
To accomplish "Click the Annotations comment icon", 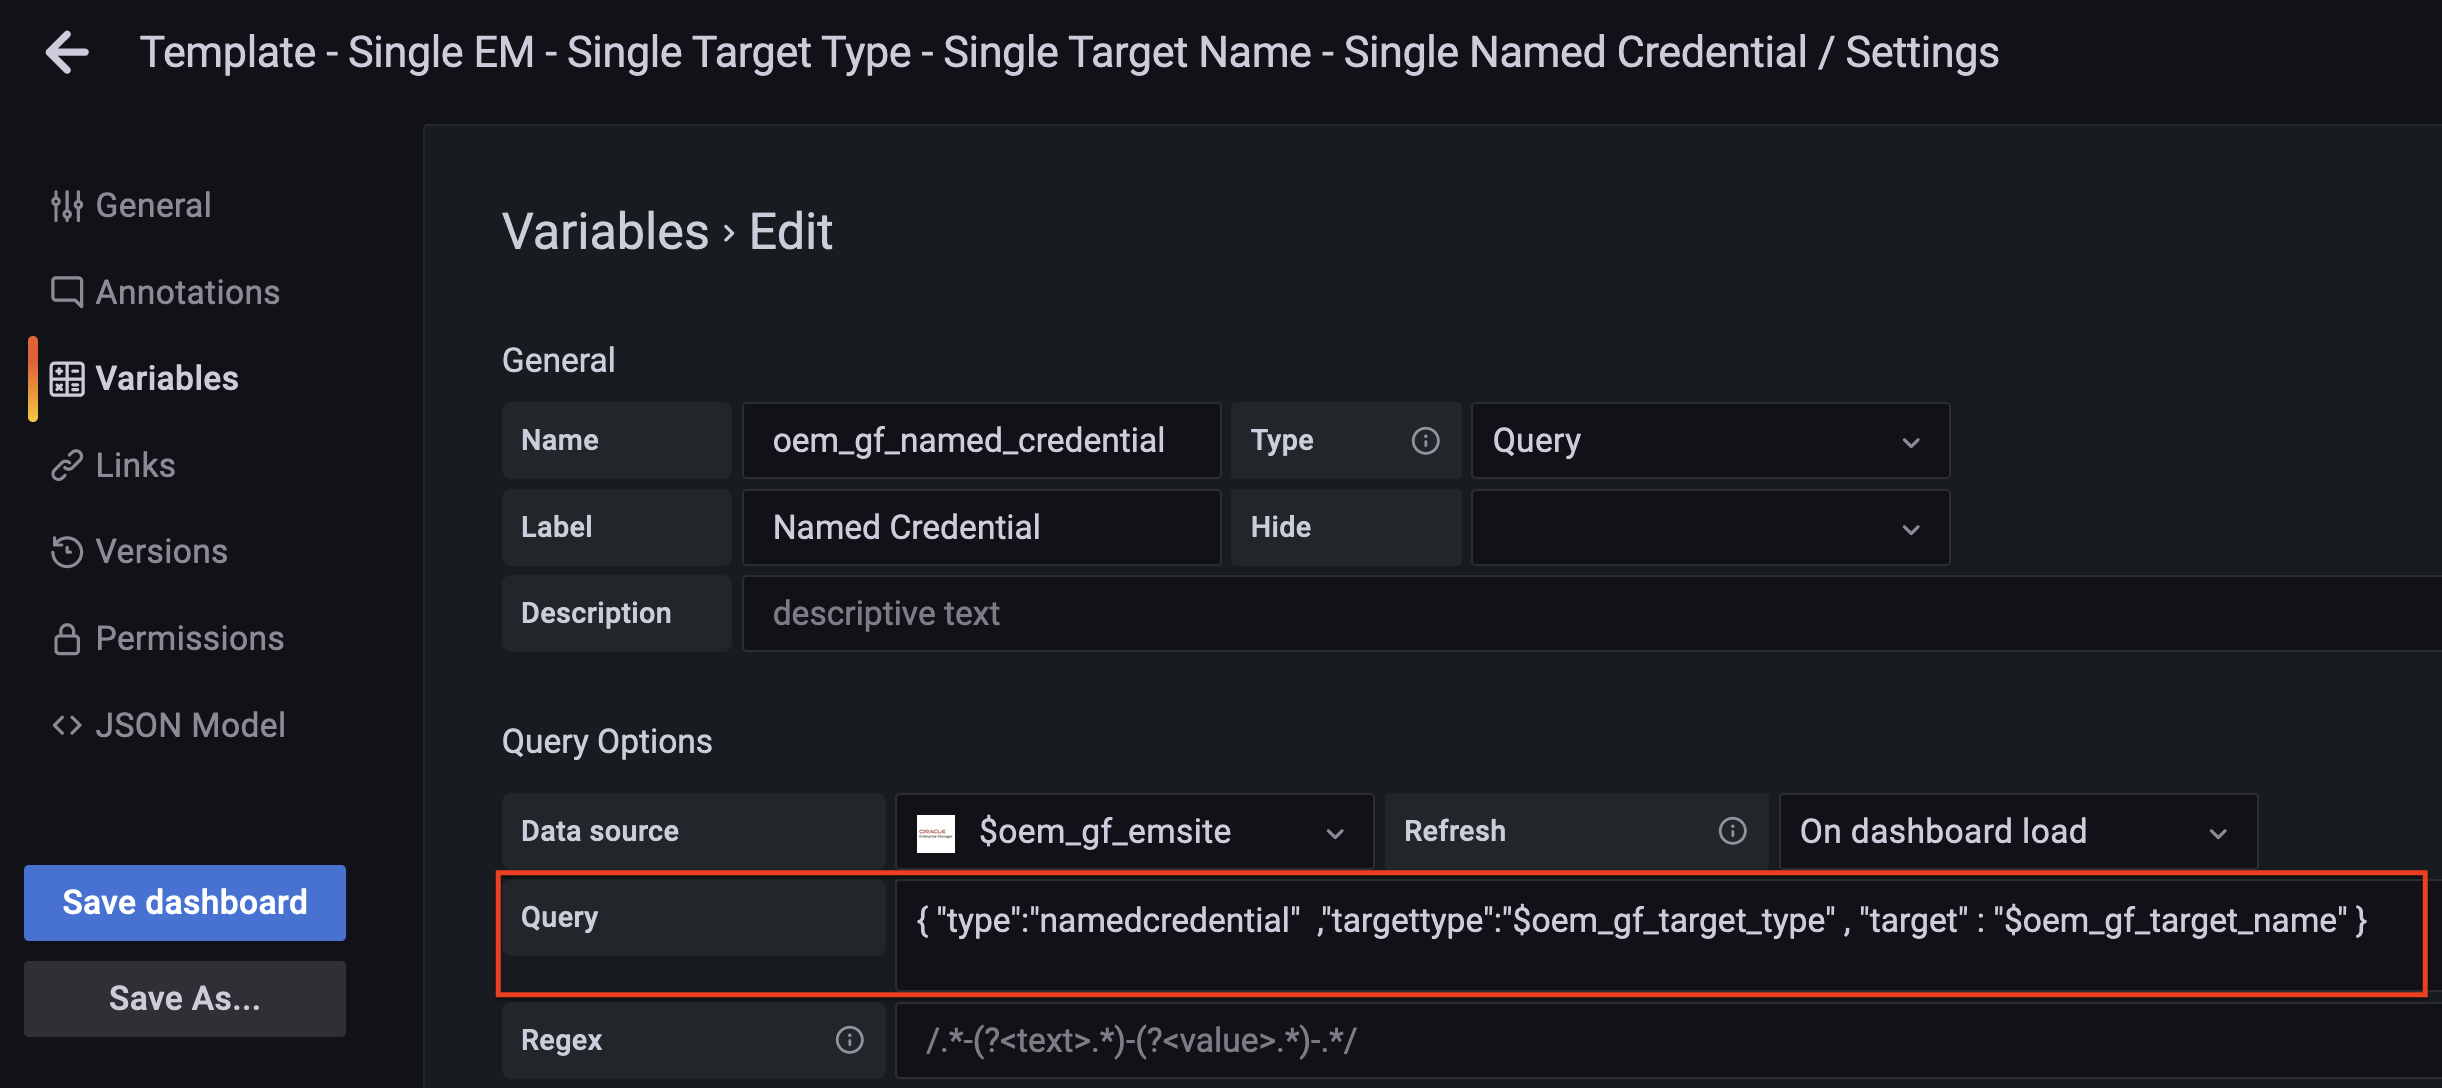I will (x=66, y=292).
